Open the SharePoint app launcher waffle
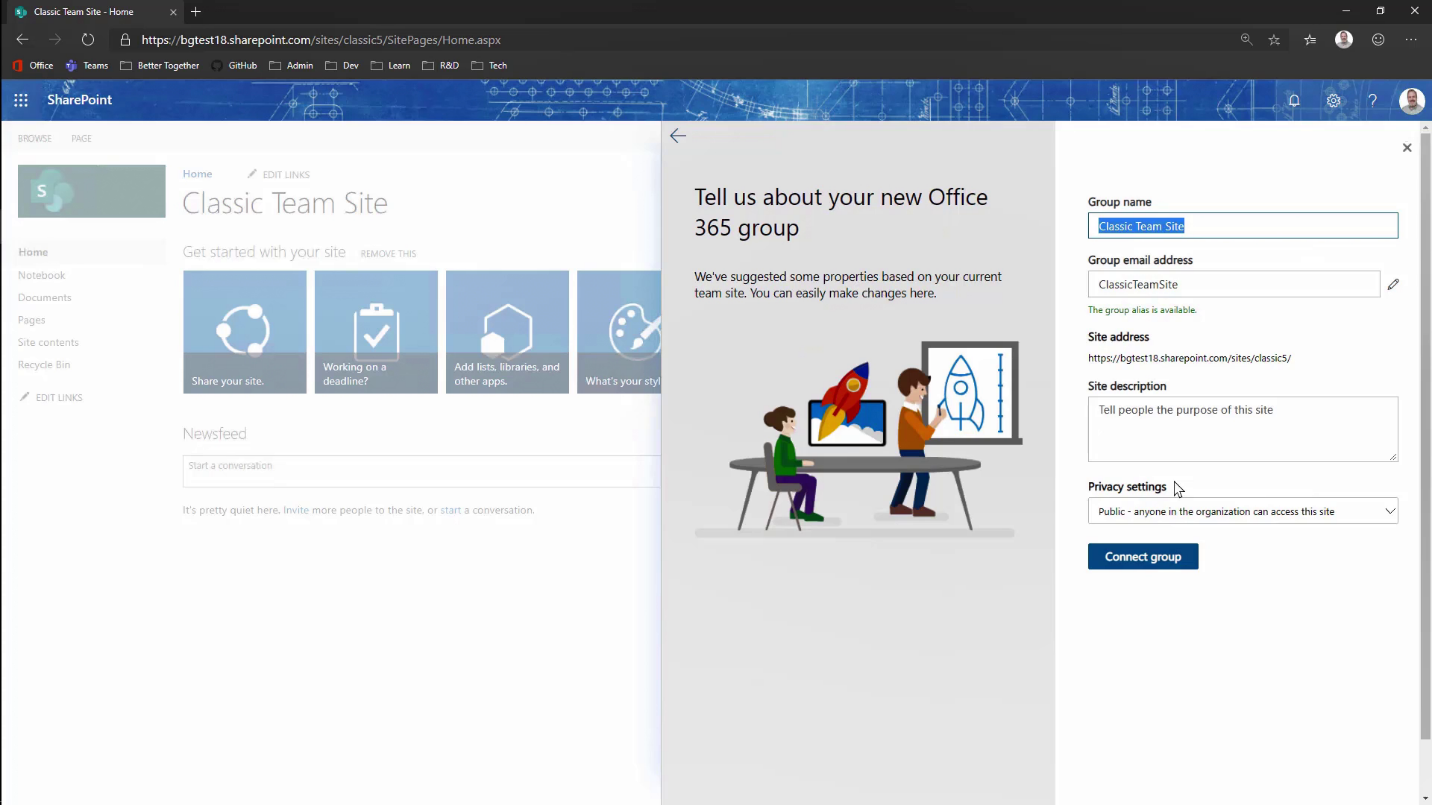The image size is (1432, 805). point(21,100)
